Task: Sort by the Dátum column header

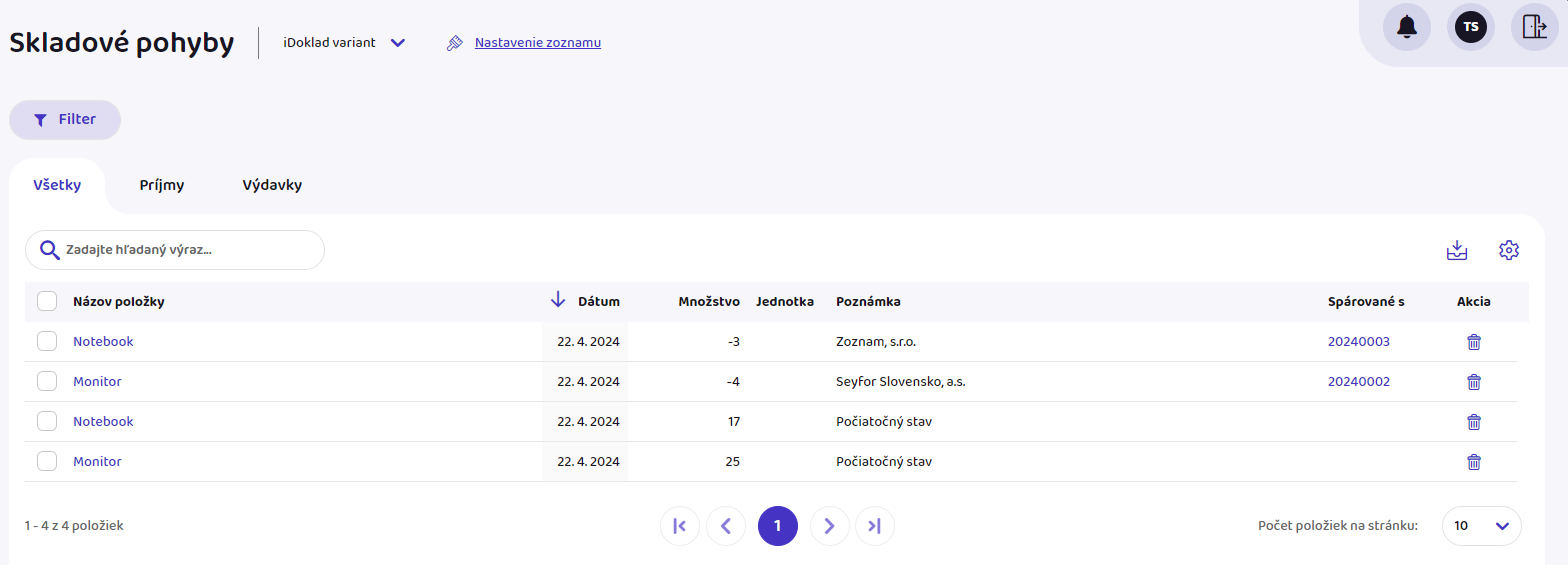Action: pos(598,302)
